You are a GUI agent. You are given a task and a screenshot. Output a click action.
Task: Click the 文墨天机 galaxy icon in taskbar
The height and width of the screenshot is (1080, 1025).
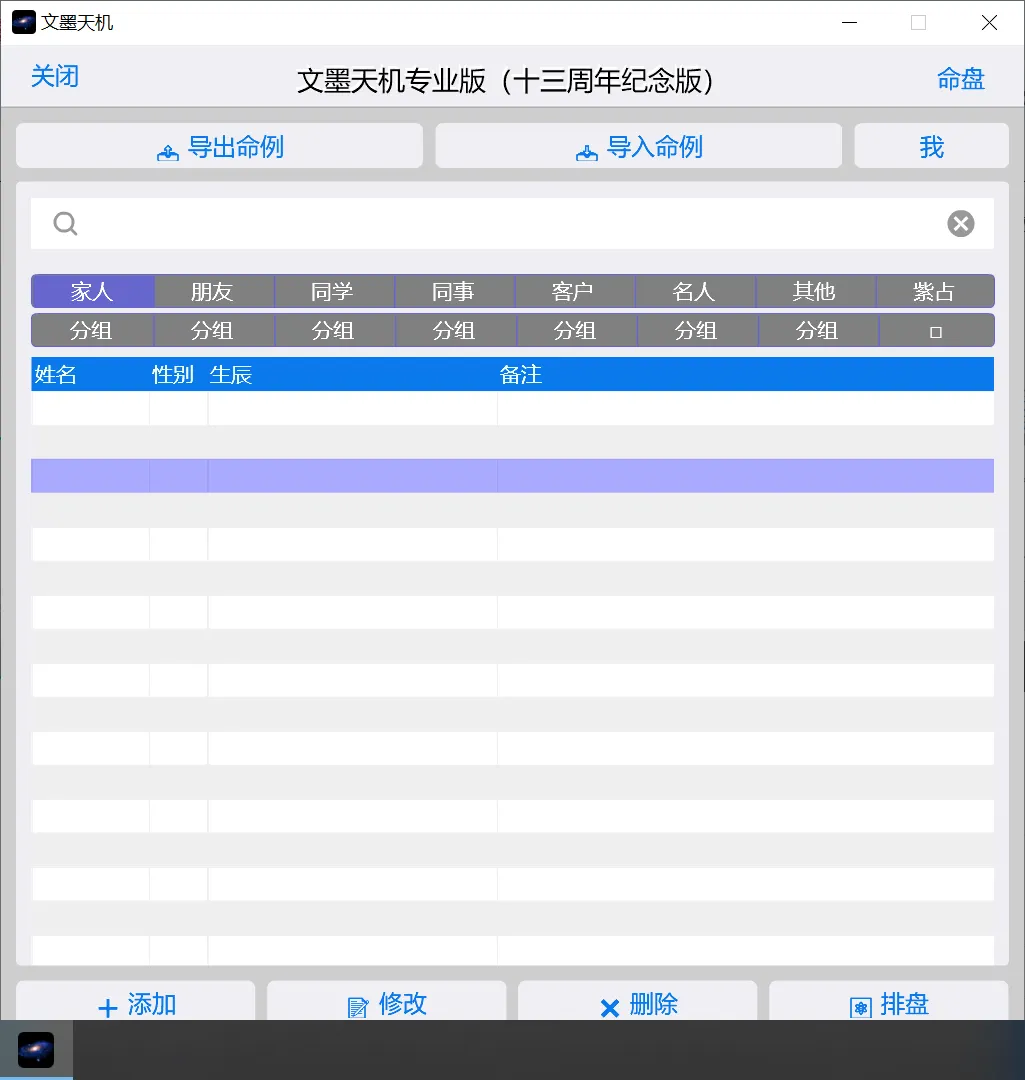click(x=36, y=1050)
